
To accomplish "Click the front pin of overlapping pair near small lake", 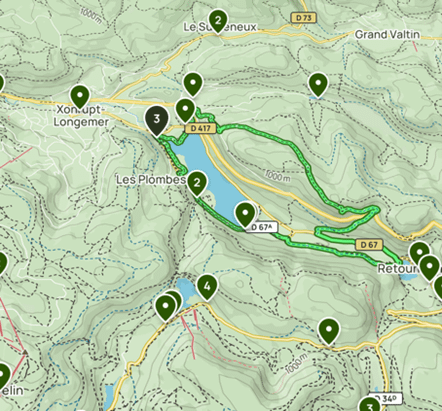I will point(166,307).
